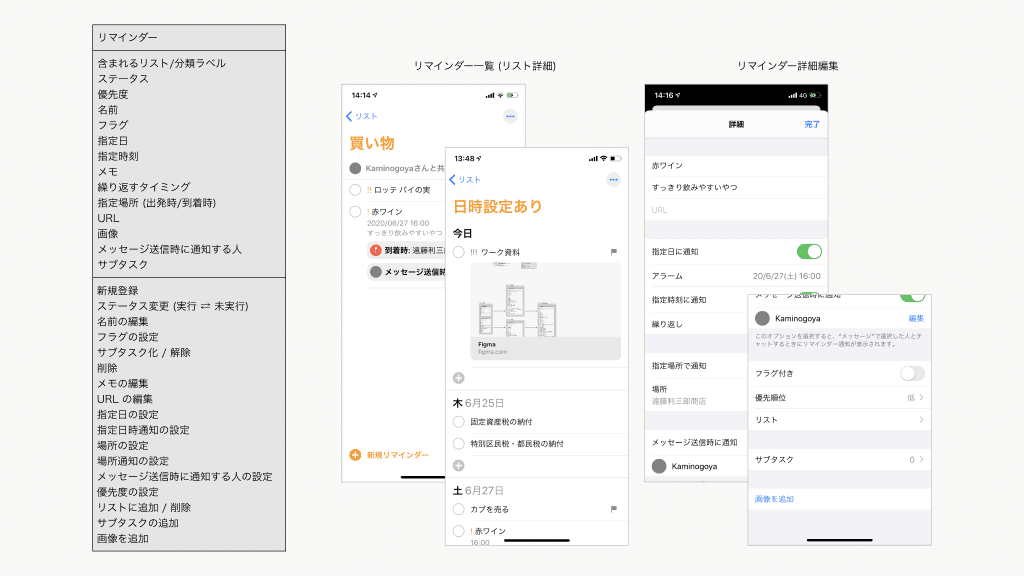This screenshot has width=1024, height=576.
Task: Tap the back chevron リスト in 日時設定あり screen
Action: pos(465,180)
